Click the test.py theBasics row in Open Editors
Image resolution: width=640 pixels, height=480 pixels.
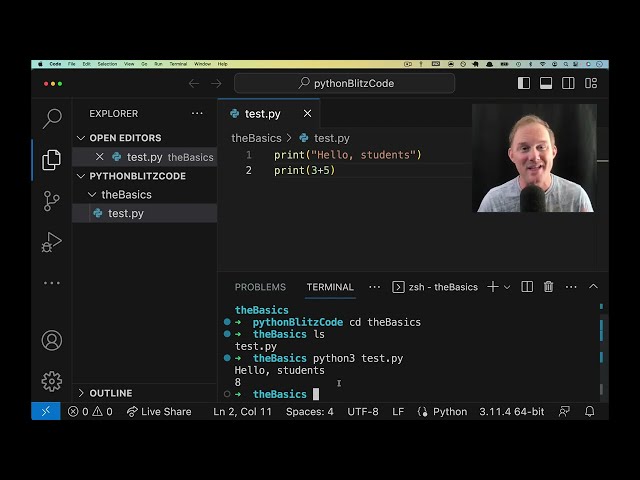pyautogui.click(x=144, y=157)
